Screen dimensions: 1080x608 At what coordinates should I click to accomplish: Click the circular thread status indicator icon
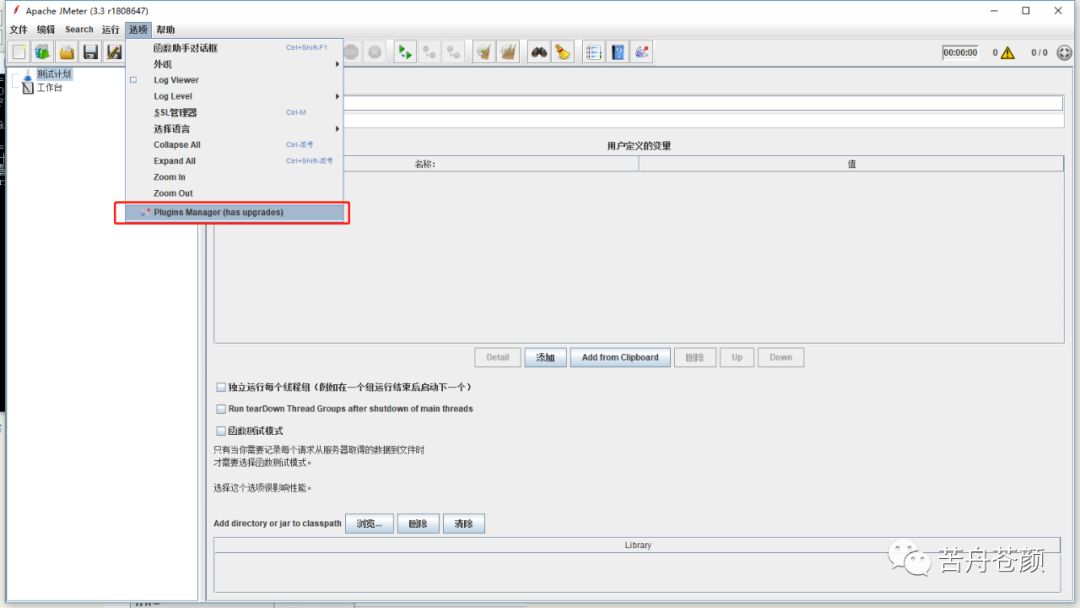coord(1064,53)
